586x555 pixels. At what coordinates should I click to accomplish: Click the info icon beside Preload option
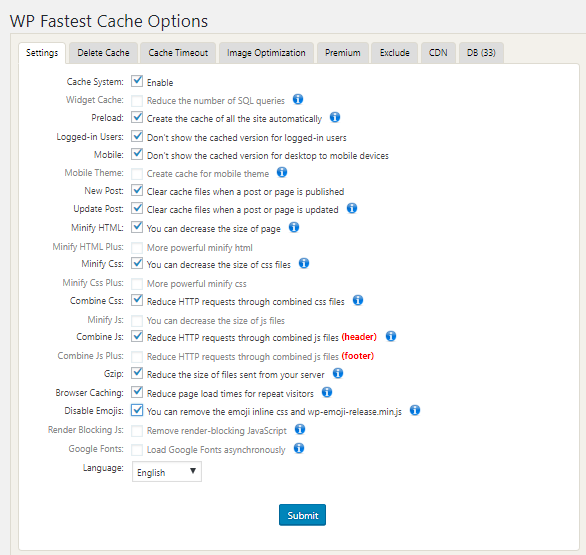pos(335,117)
